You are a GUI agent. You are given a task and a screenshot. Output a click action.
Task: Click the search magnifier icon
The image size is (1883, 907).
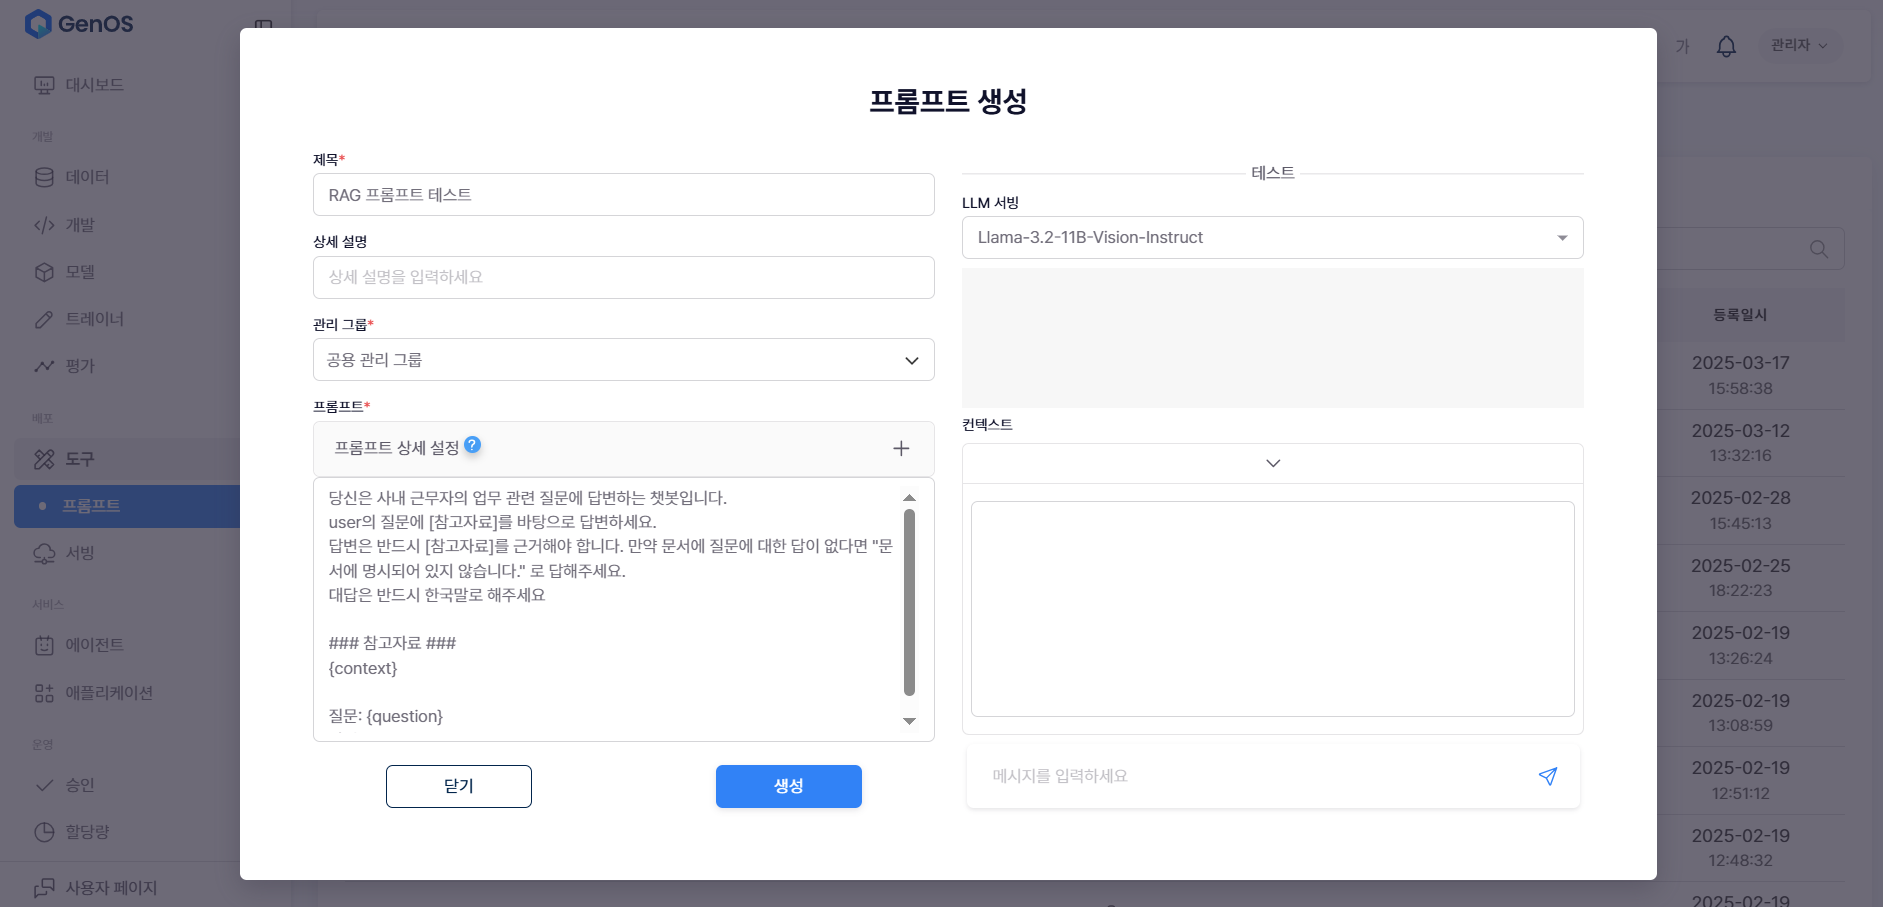[1818, 249]
